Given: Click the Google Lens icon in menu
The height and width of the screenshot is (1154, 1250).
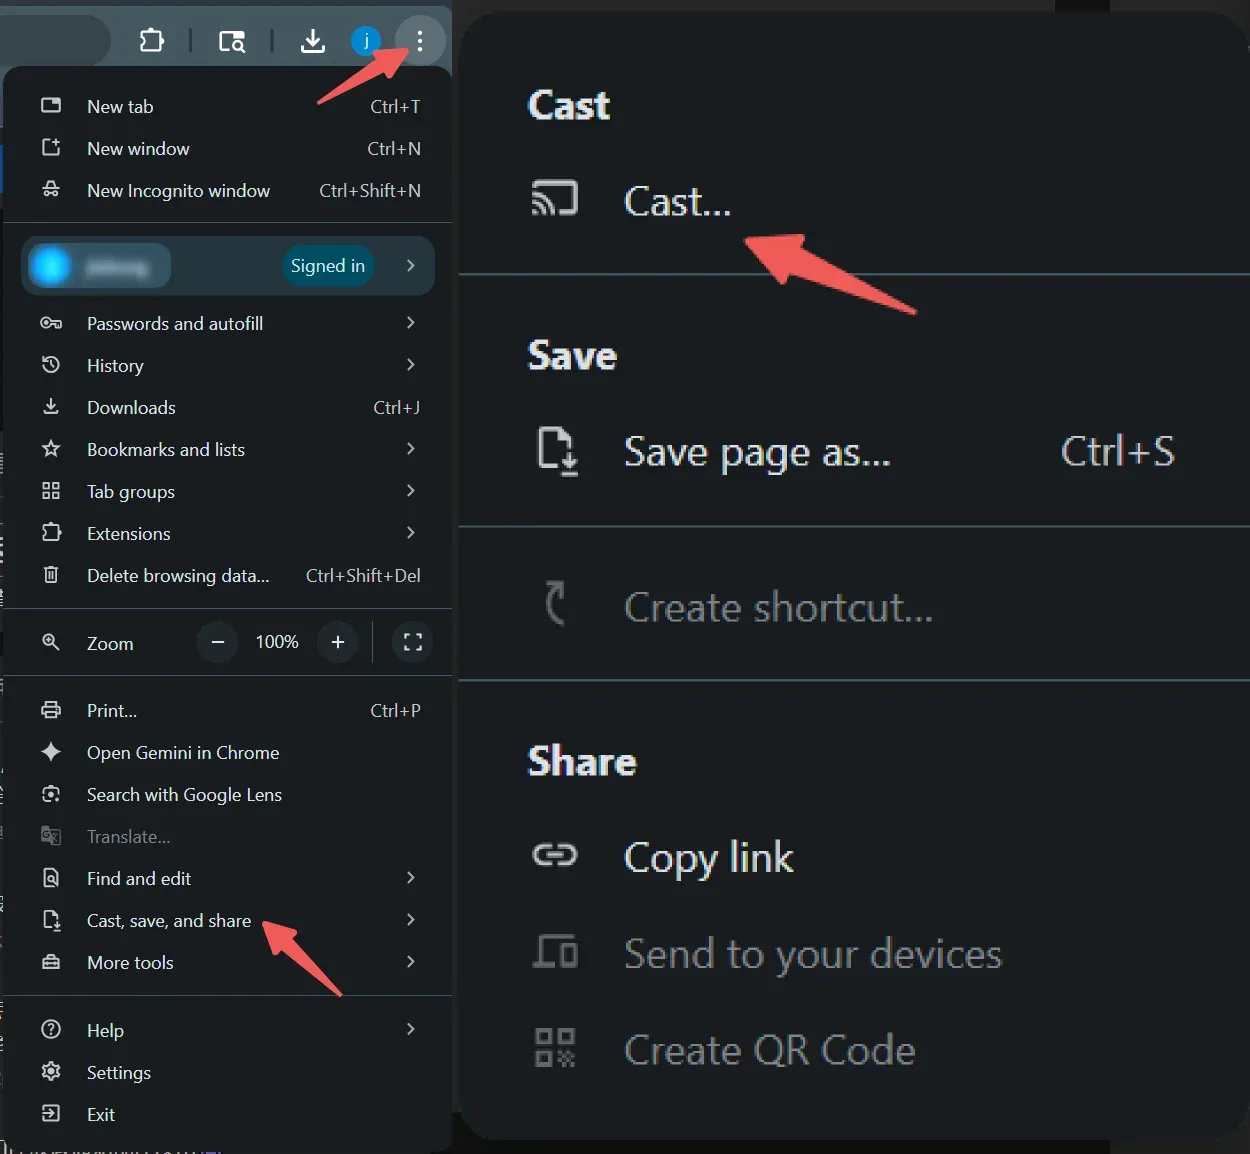Looking at the screenshot, I should click(x=51, y=794).
